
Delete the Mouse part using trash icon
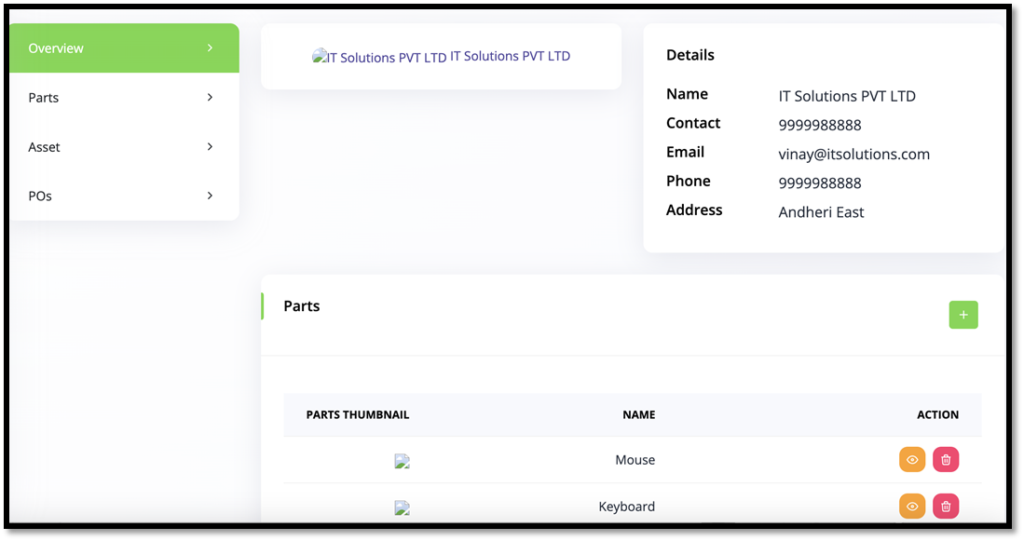tap(946, 459)
